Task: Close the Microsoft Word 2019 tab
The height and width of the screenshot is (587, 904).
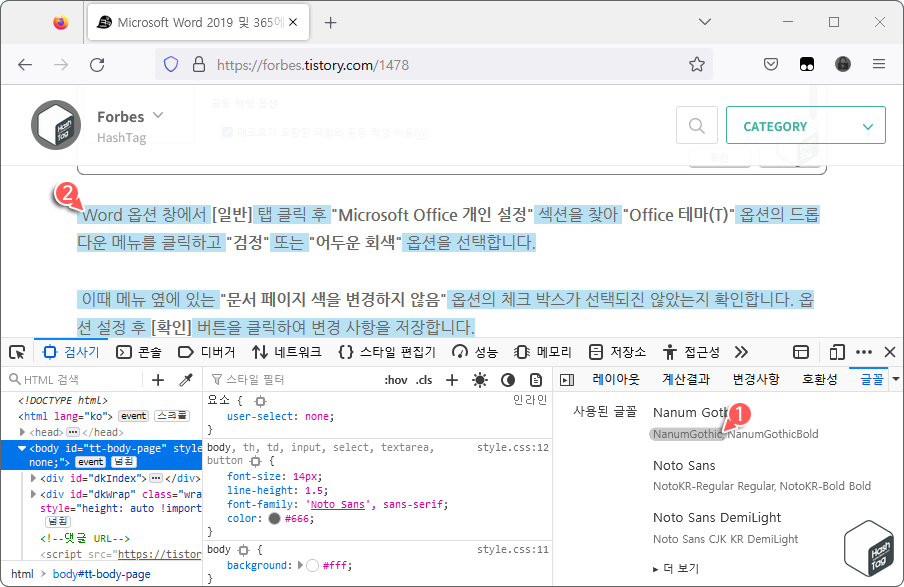Action: pos(293,22)
